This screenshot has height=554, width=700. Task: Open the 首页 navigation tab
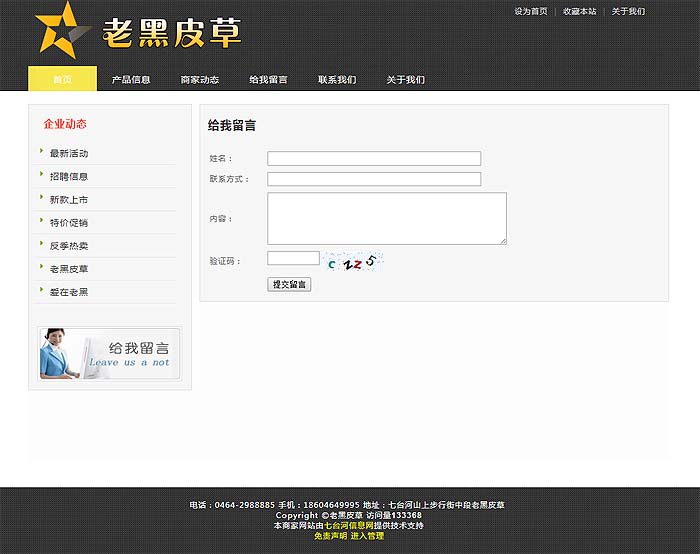[62, 79]
